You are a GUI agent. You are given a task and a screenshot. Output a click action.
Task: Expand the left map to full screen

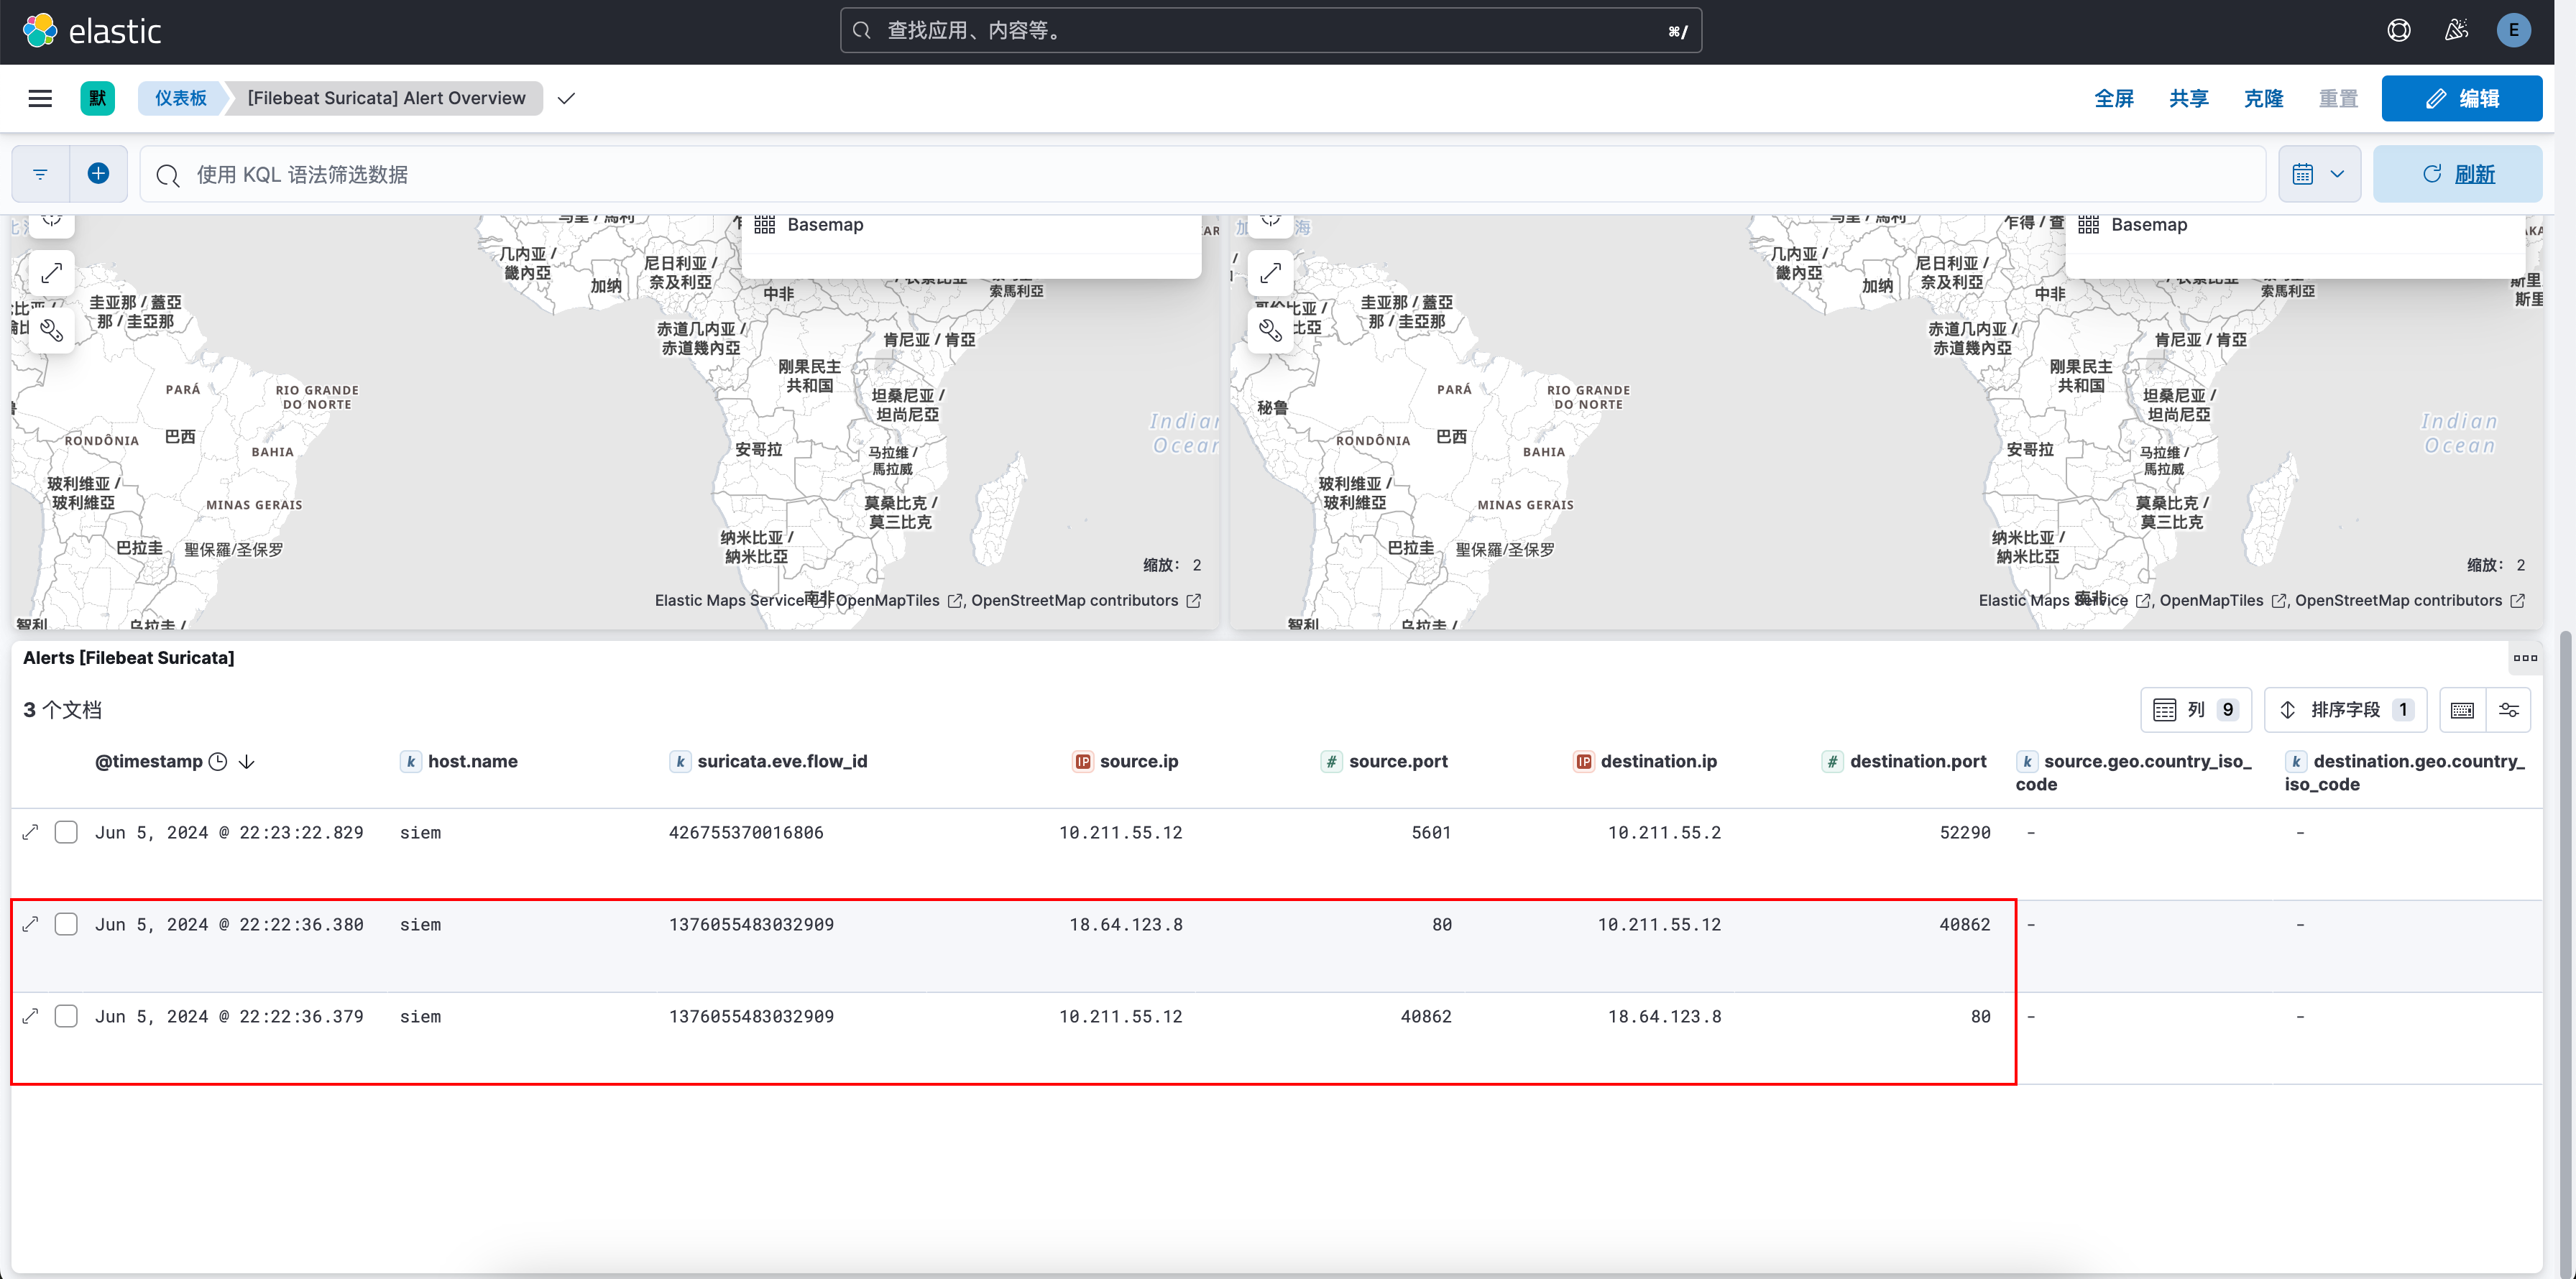(x=52, y=272)
